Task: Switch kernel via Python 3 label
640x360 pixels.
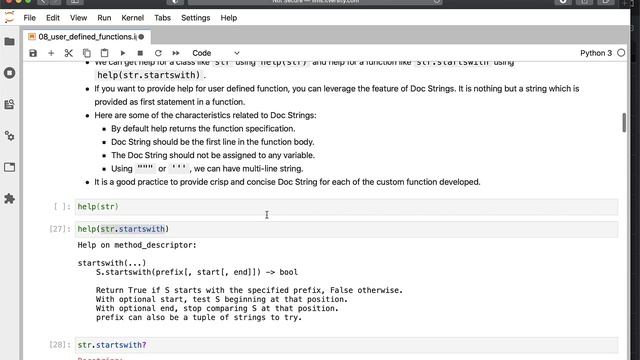Action: tap(596, 53)
